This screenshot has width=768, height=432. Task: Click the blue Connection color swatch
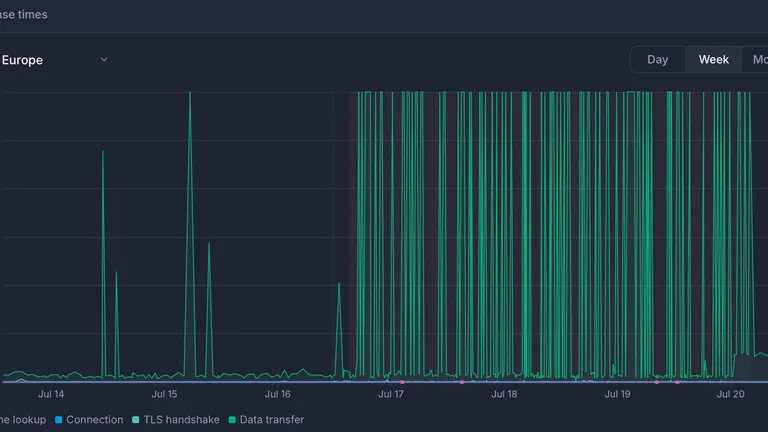(59, 420)
